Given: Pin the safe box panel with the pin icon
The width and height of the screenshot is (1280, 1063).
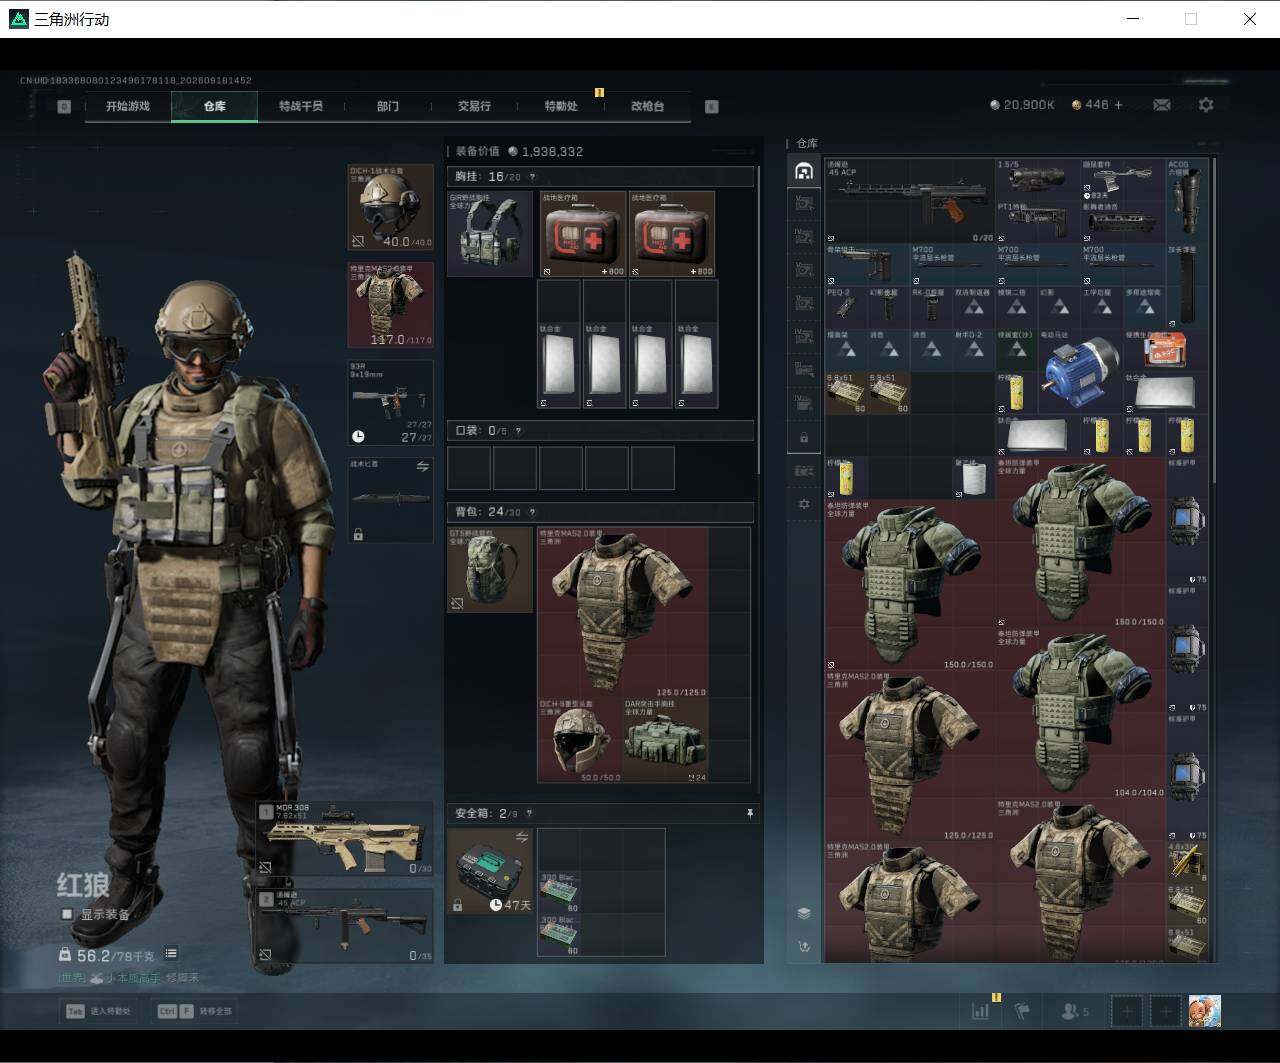Looking at the screenshot, I should coord(750,814).
